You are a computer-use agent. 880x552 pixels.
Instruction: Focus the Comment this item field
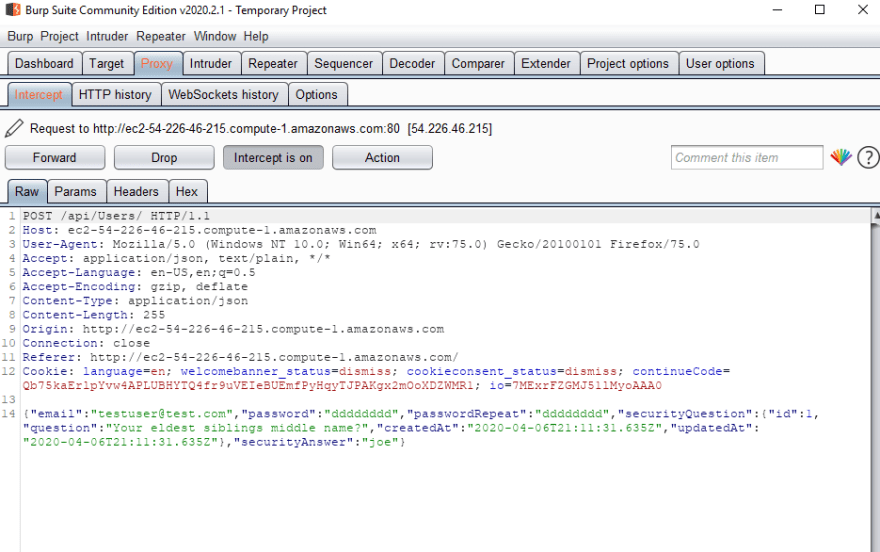click(747, 158)
